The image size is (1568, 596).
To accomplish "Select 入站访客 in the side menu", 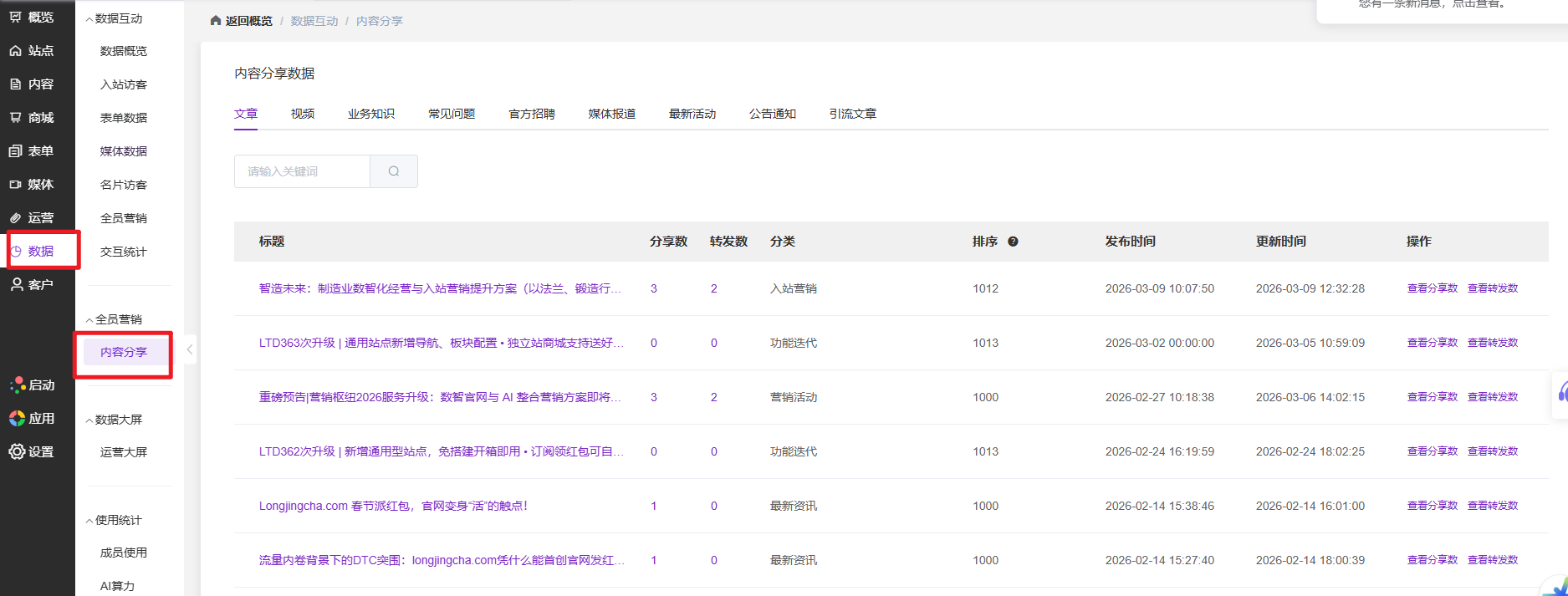I will tap(124, 84).
